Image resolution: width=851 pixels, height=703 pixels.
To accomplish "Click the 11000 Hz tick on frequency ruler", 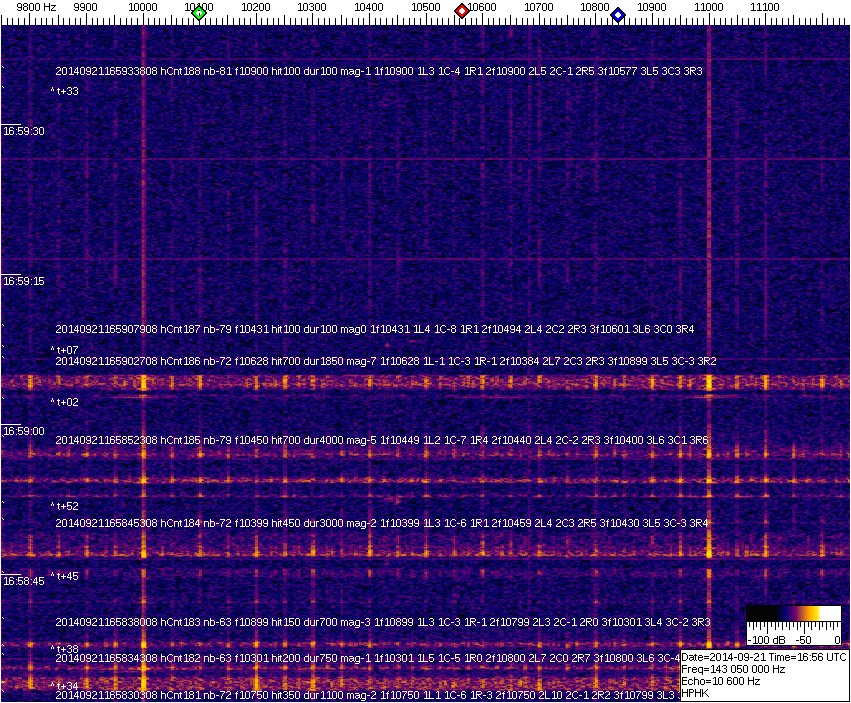I will [709, 8].
